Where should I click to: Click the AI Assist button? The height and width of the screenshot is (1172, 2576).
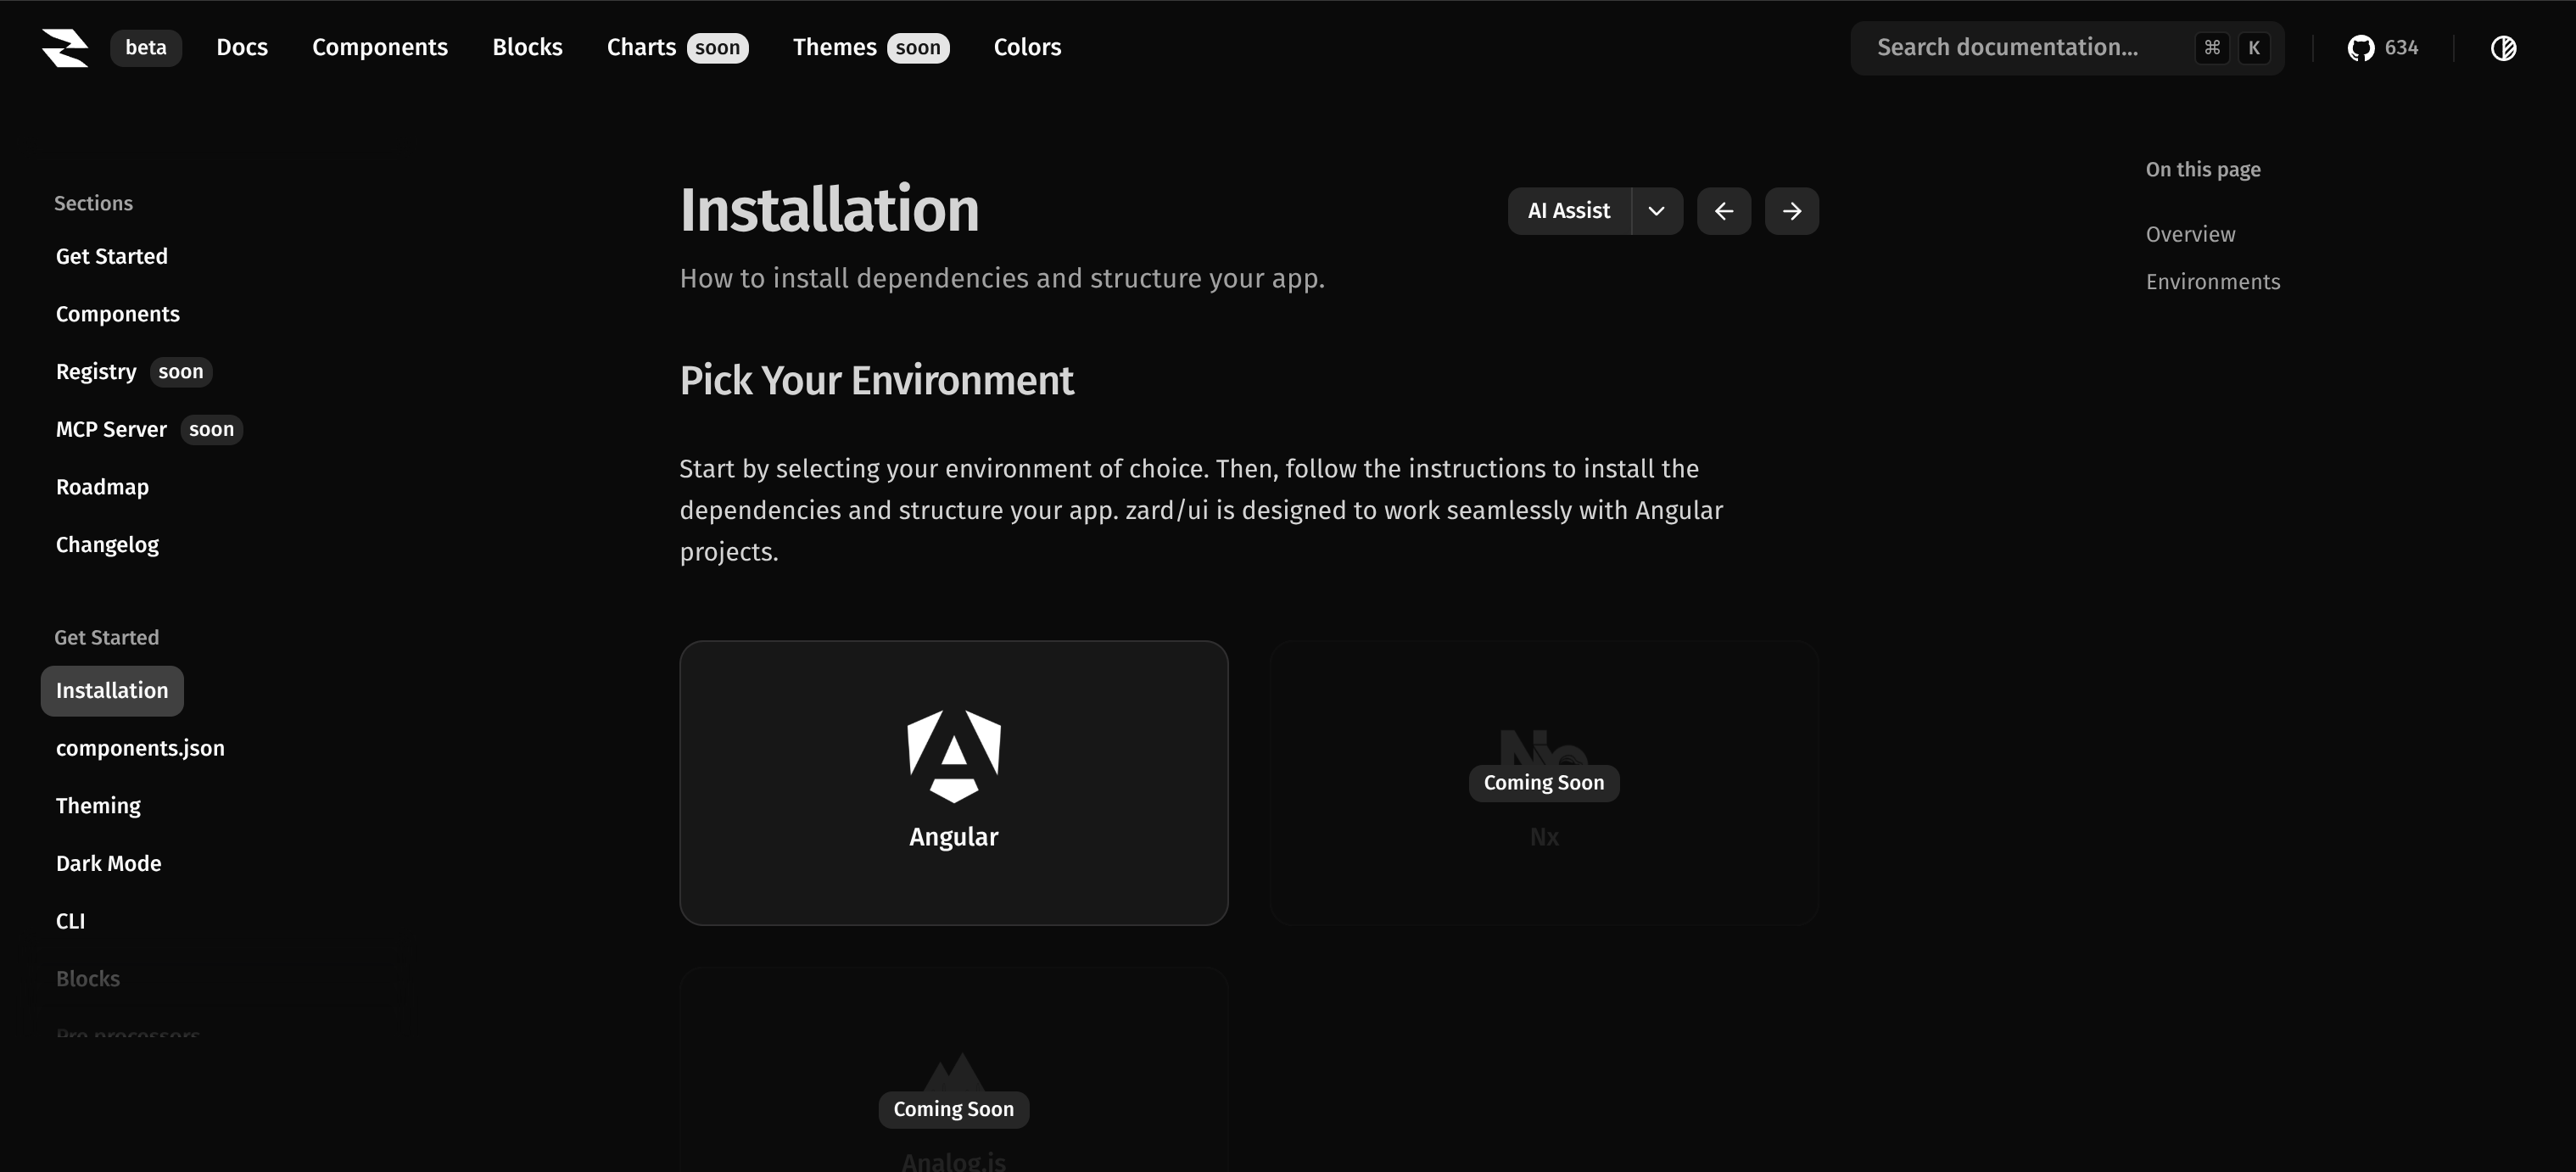tap(1569, 211)
